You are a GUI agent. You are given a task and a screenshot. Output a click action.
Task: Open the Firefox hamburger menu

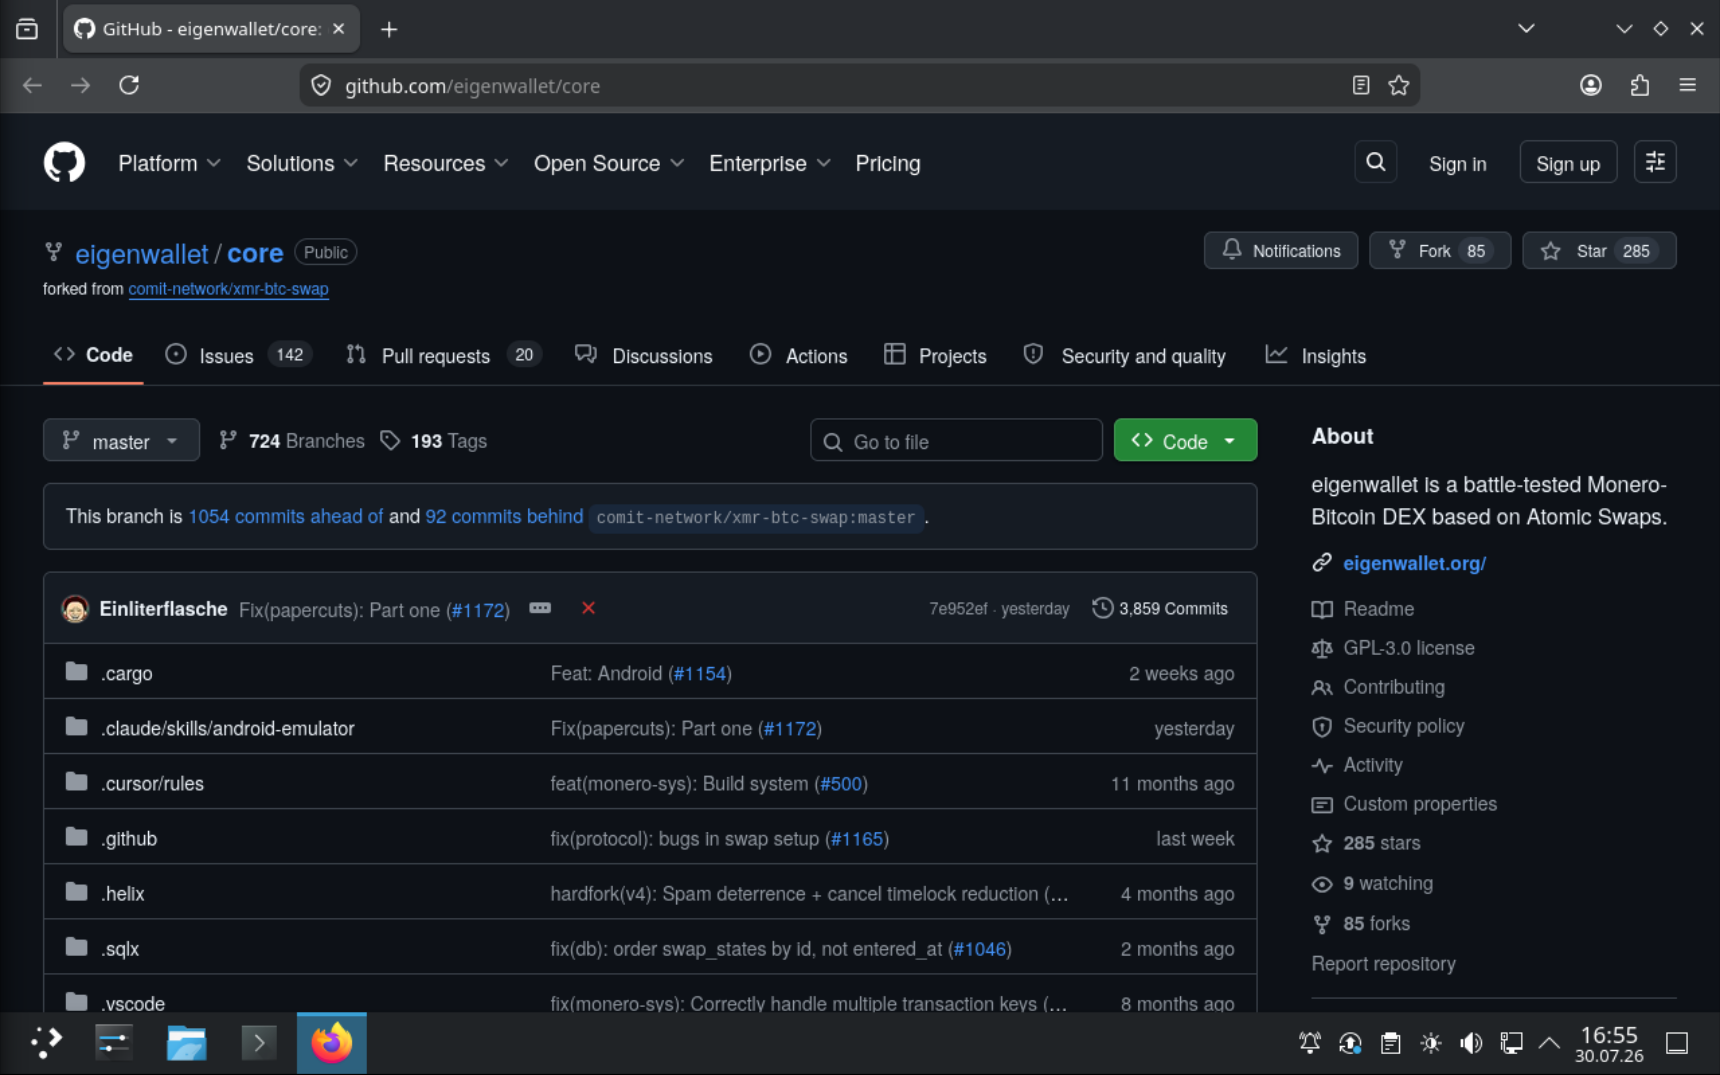click(x=1688, y=85)
